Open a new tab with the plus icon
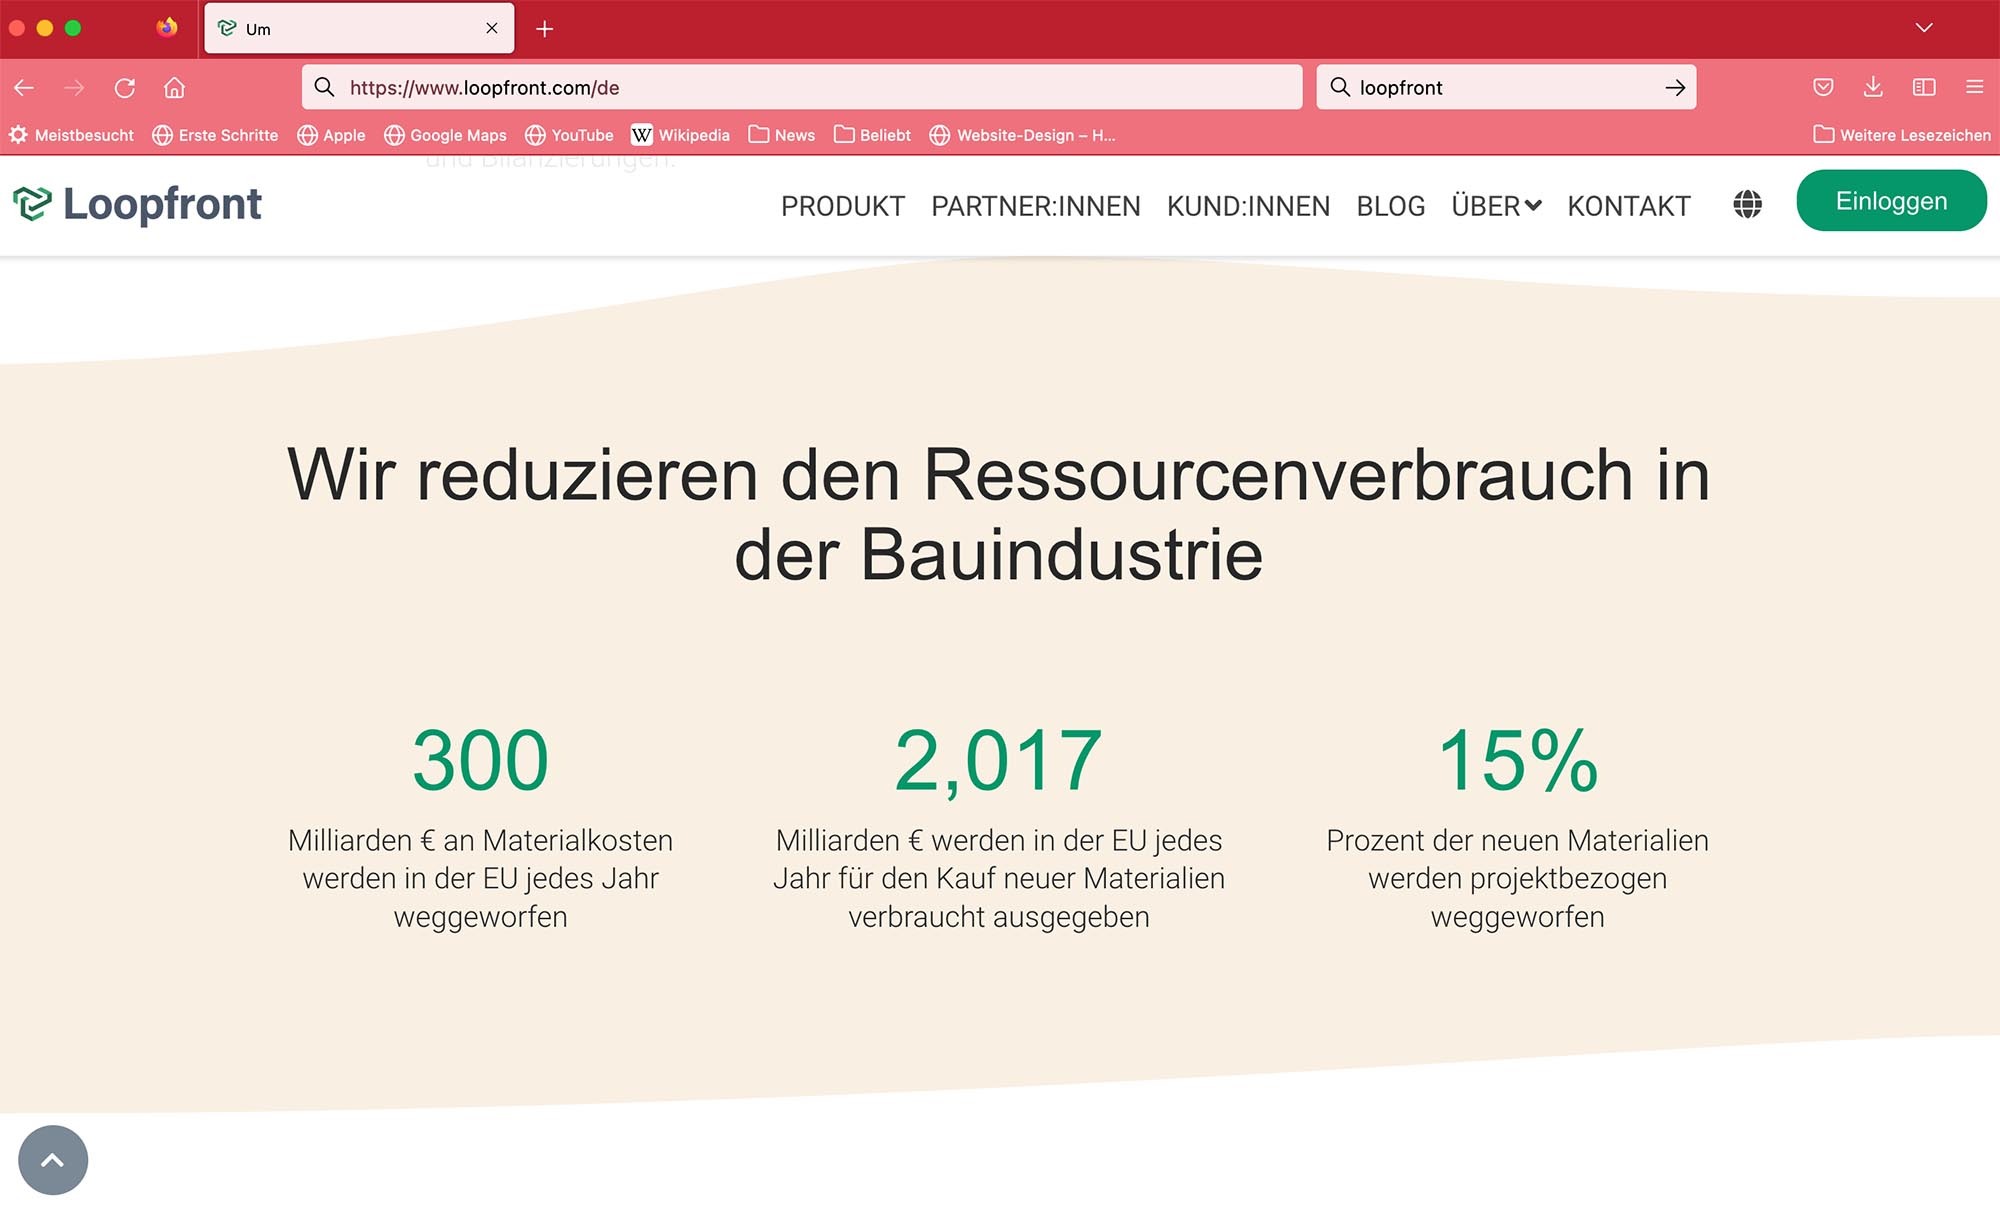2000x1205 pixels. click(544, 29)
